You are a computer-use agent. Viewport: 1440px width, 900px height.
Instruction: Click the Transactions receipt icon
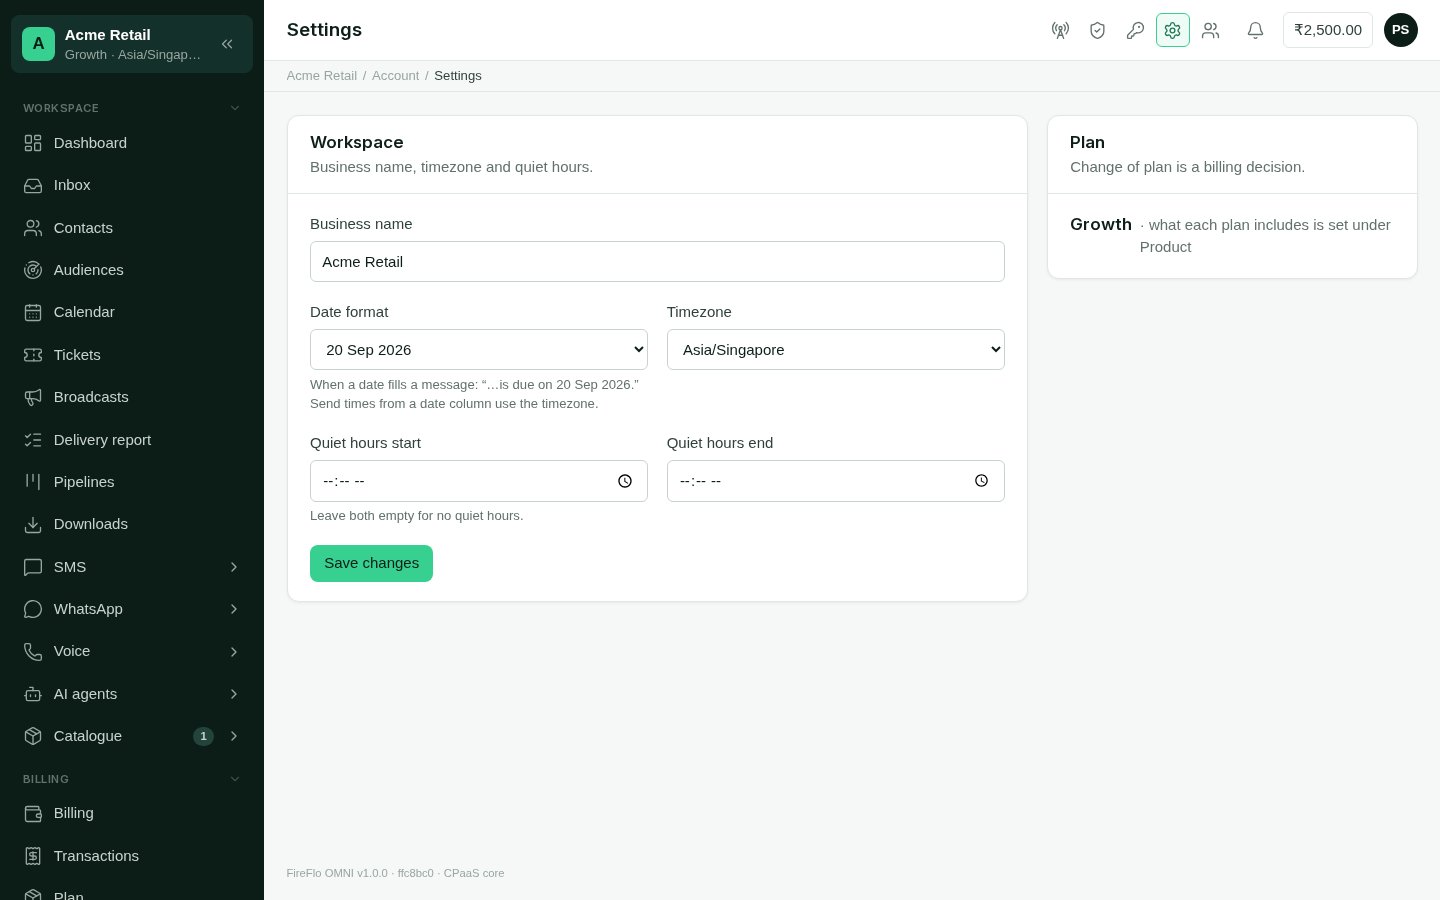pos(33,856)
